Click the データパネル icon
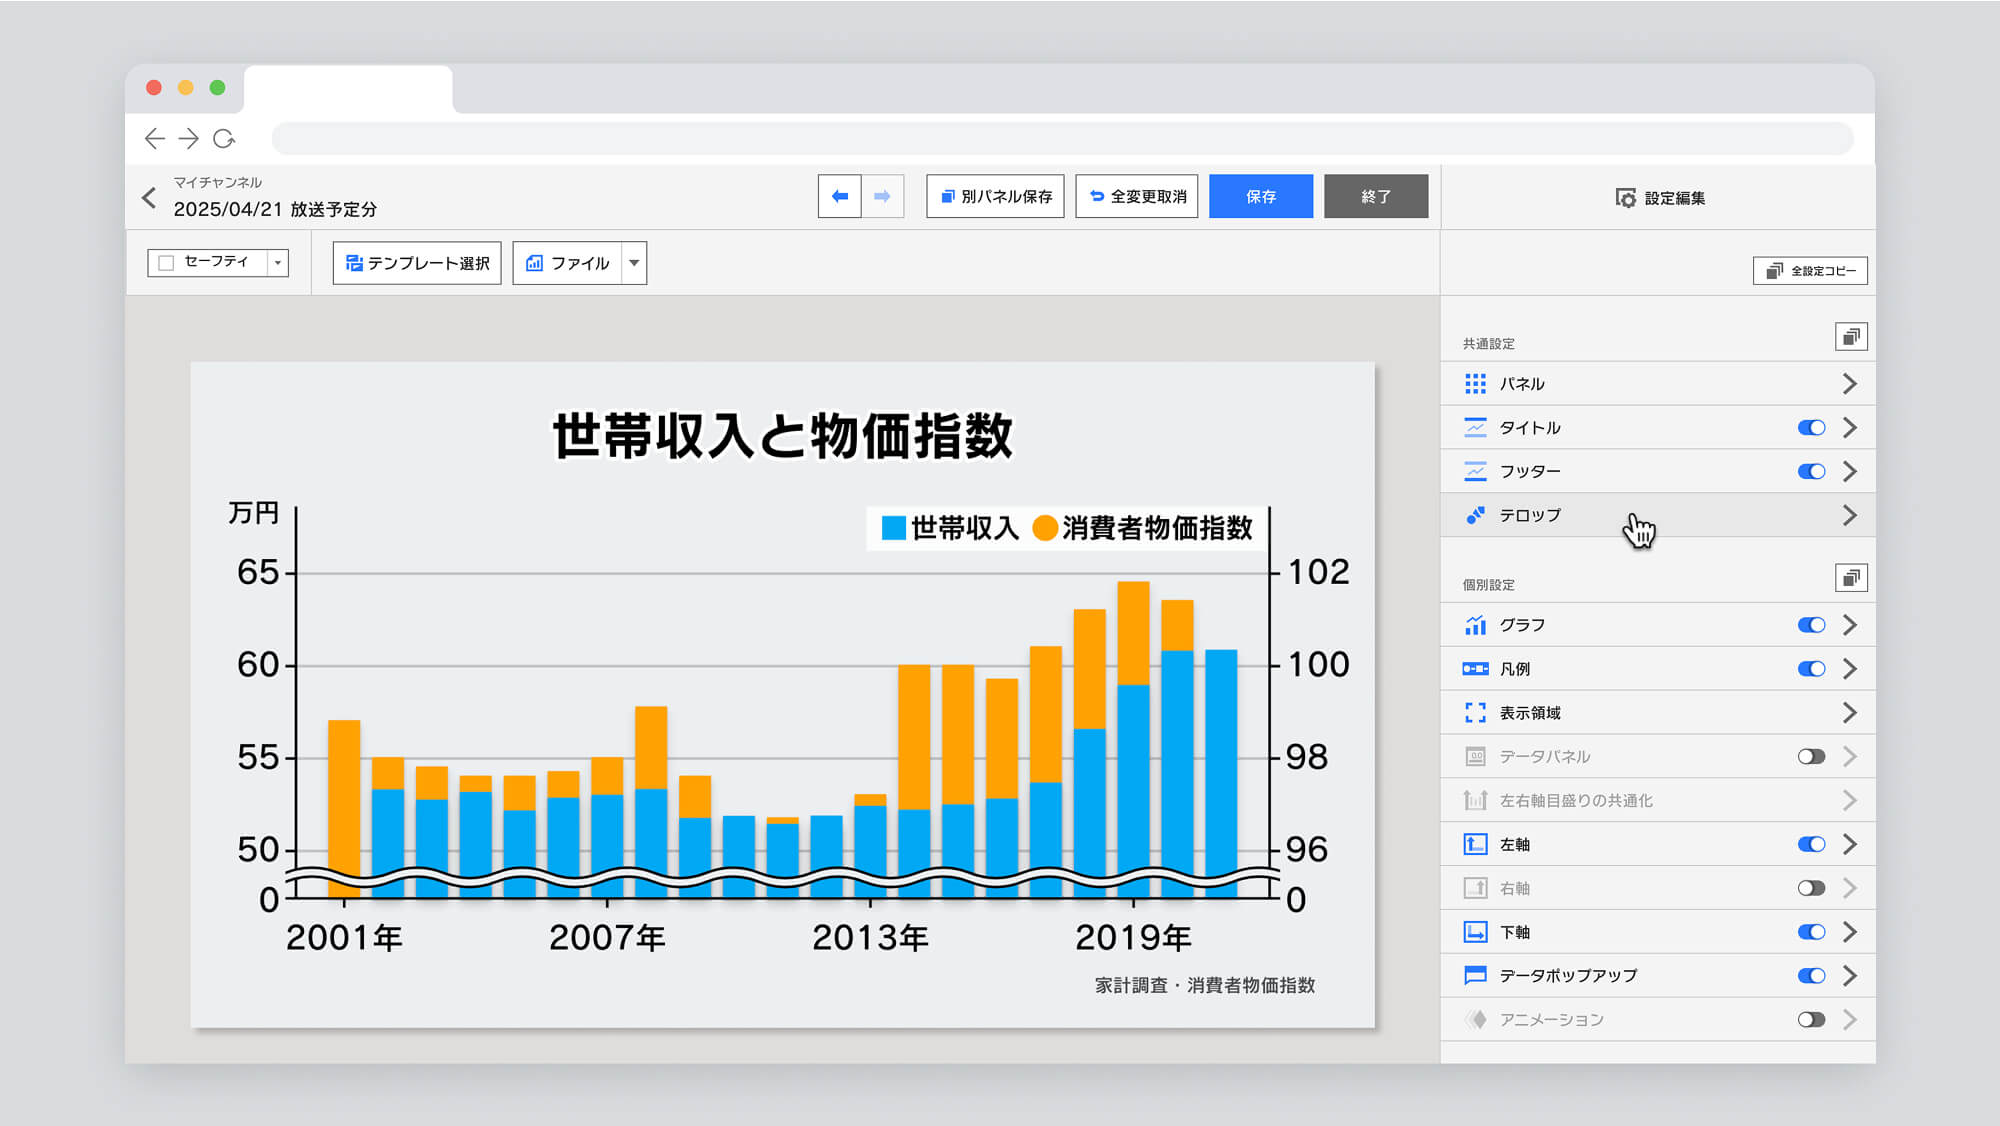 (1475, 757)
